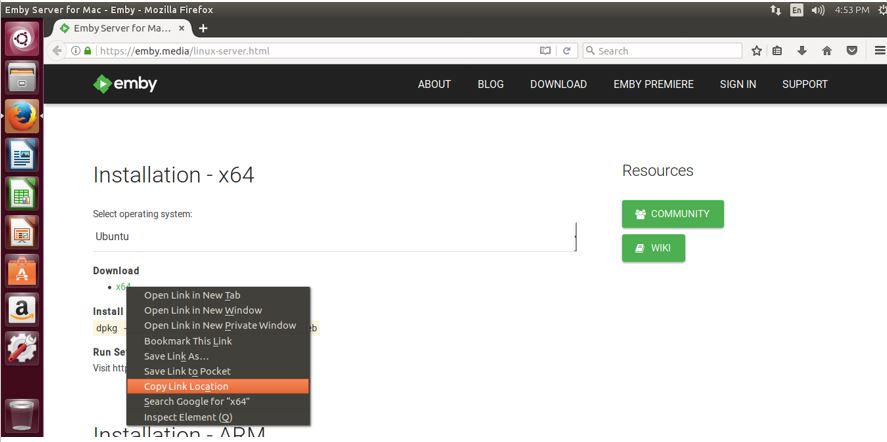Open the SUPPORT navigation item
Screen dimensions: 887x442
805,84
